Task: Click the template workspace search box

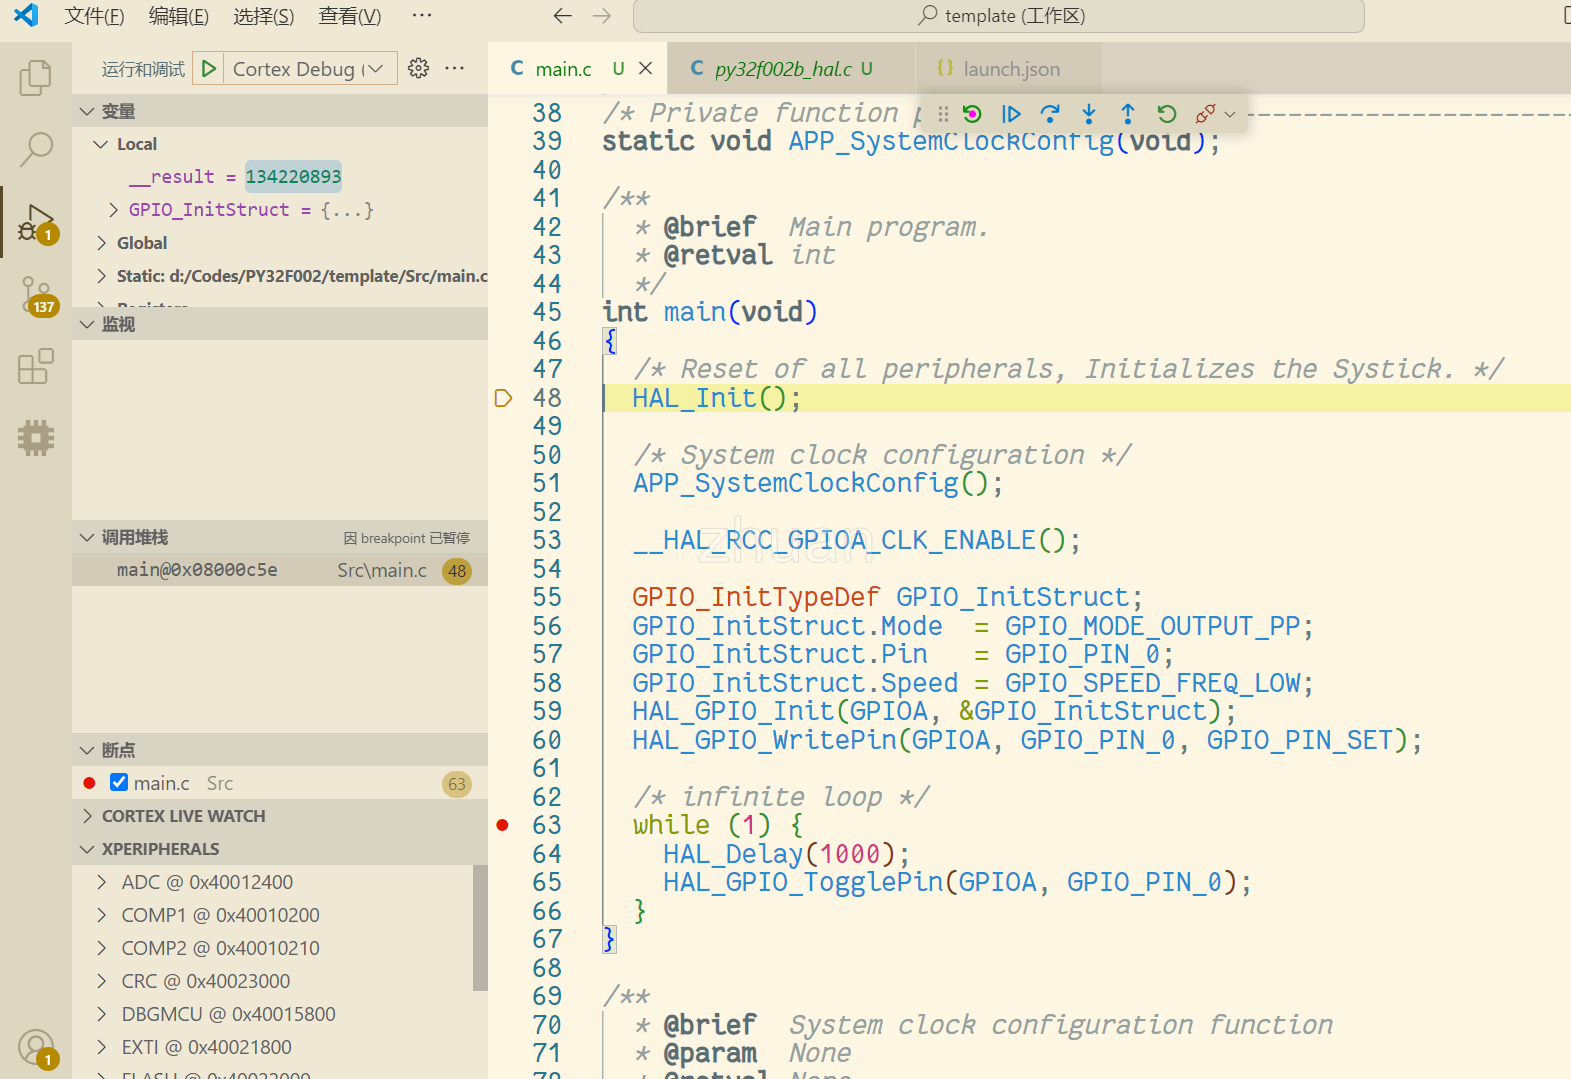Action: (998, 16)
